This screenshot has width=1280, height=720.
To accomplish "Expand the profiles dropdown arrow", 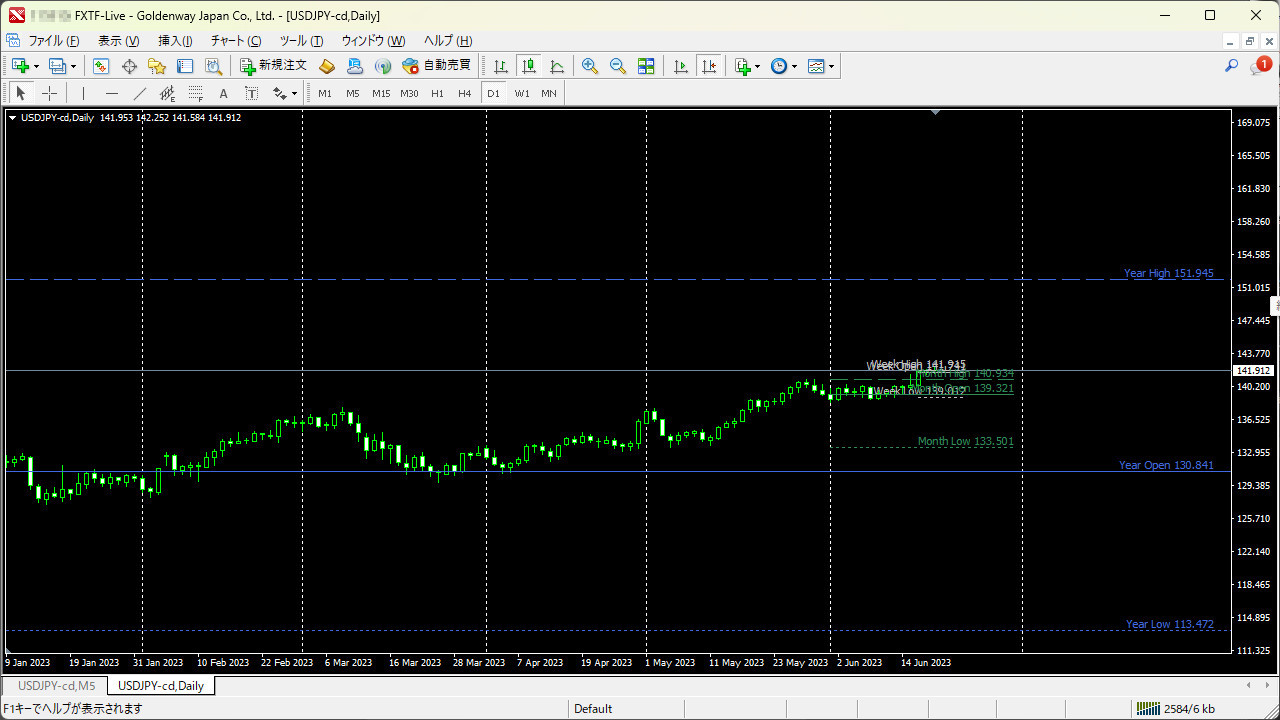I will coord(73,66).
